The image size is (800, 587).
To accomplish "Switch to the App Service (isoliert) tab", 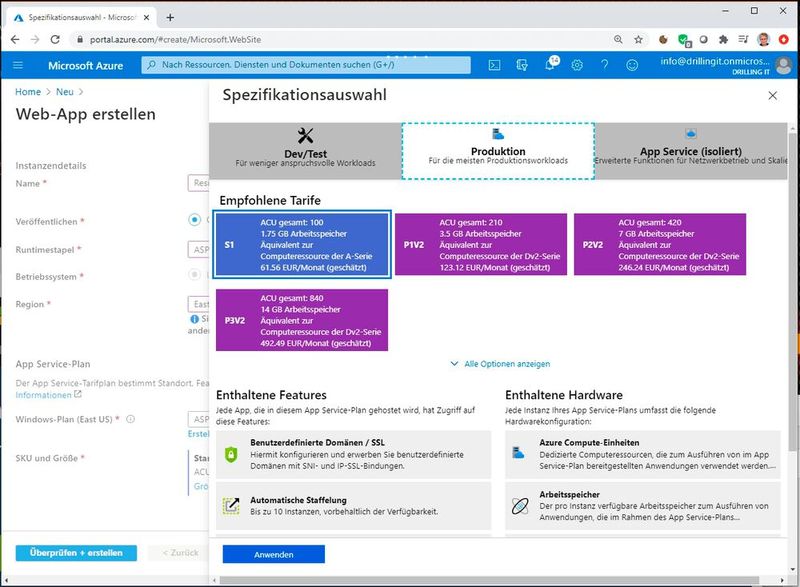I will click(691, 151).
